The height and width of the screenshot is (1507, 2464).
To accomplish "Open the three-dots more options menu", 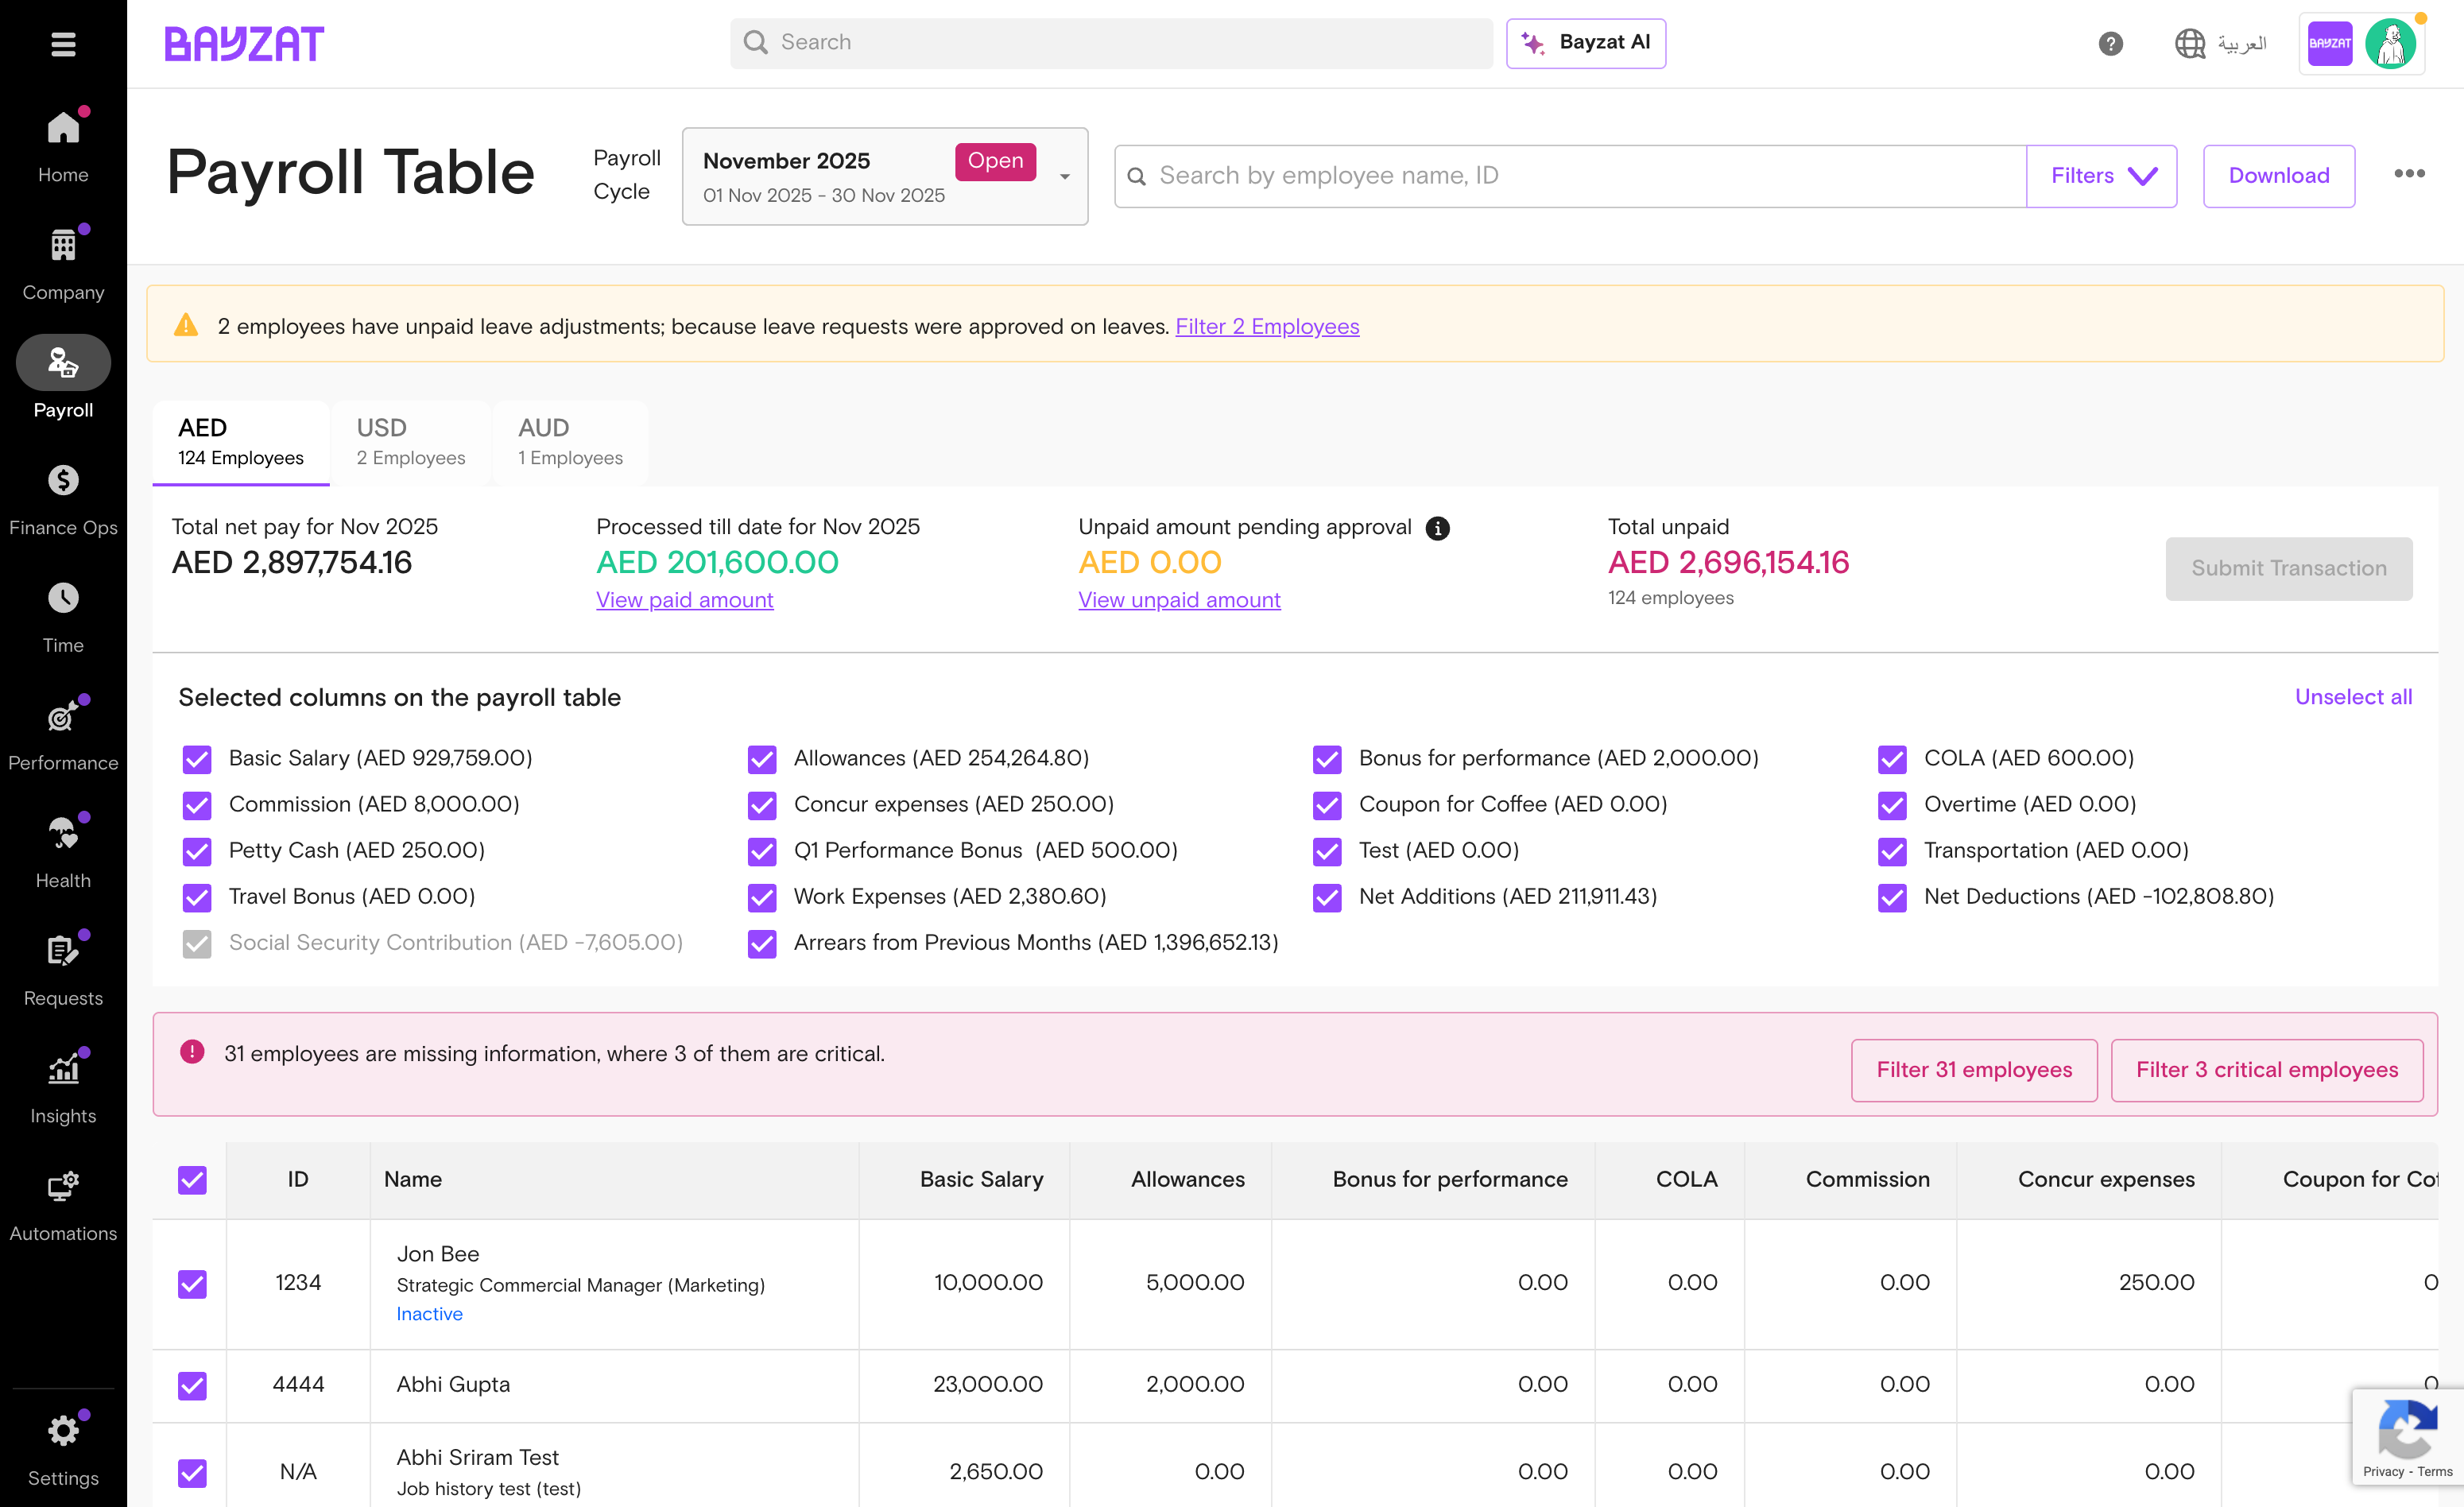I will click(x=2409, y=174).
